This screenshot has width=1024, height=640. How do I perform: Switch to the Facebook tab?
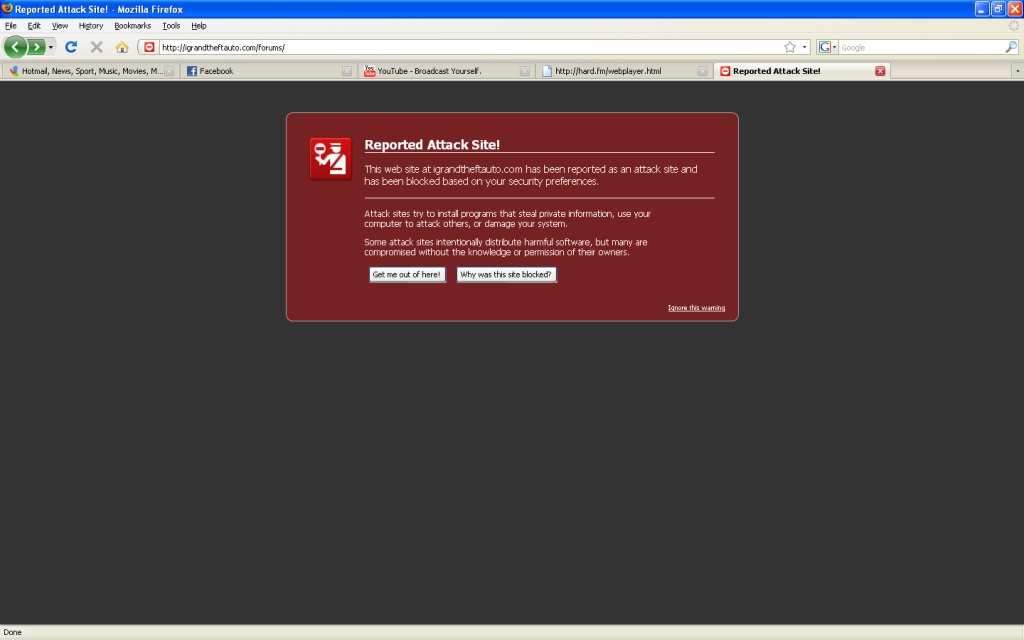tap(268, 71)
